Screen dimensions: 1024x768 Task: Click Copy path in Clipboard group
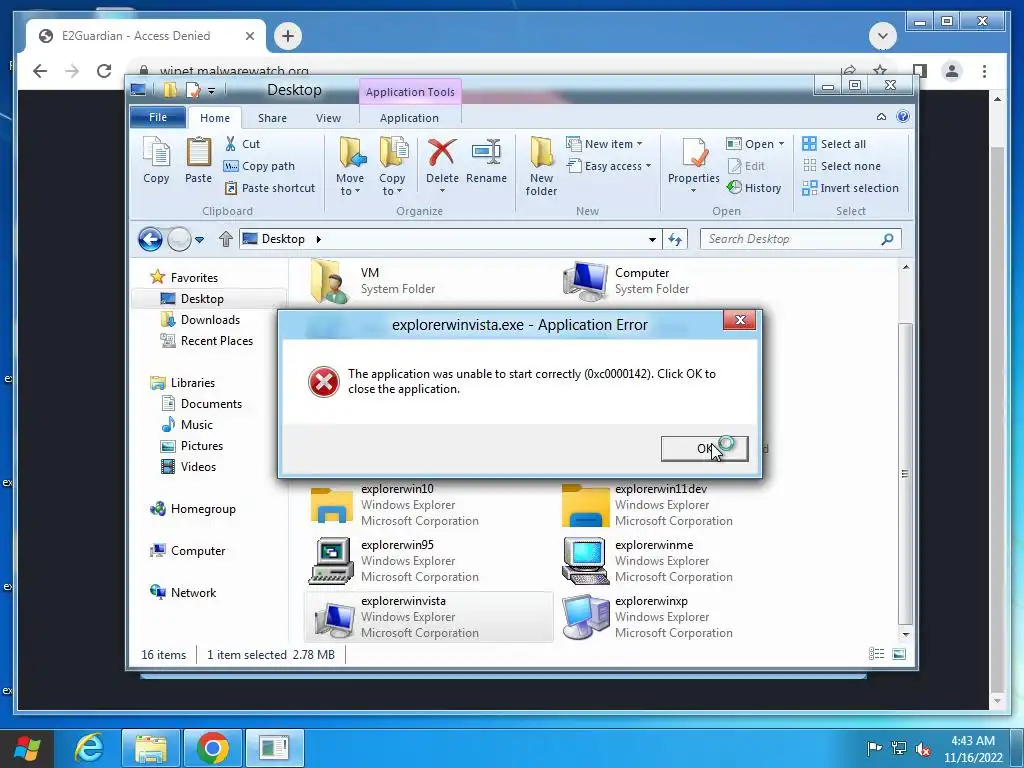(x=259, y=166)
